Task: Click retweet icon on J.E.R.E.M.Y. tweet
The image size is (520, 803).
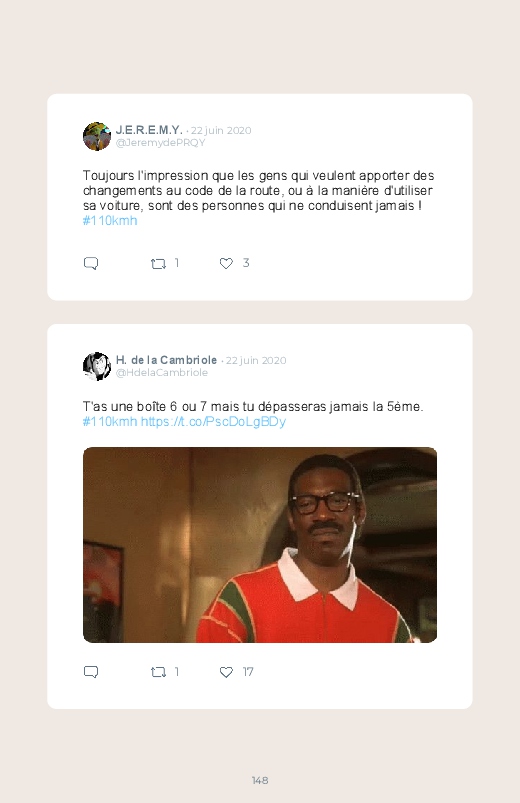Action: click(158, 264)
